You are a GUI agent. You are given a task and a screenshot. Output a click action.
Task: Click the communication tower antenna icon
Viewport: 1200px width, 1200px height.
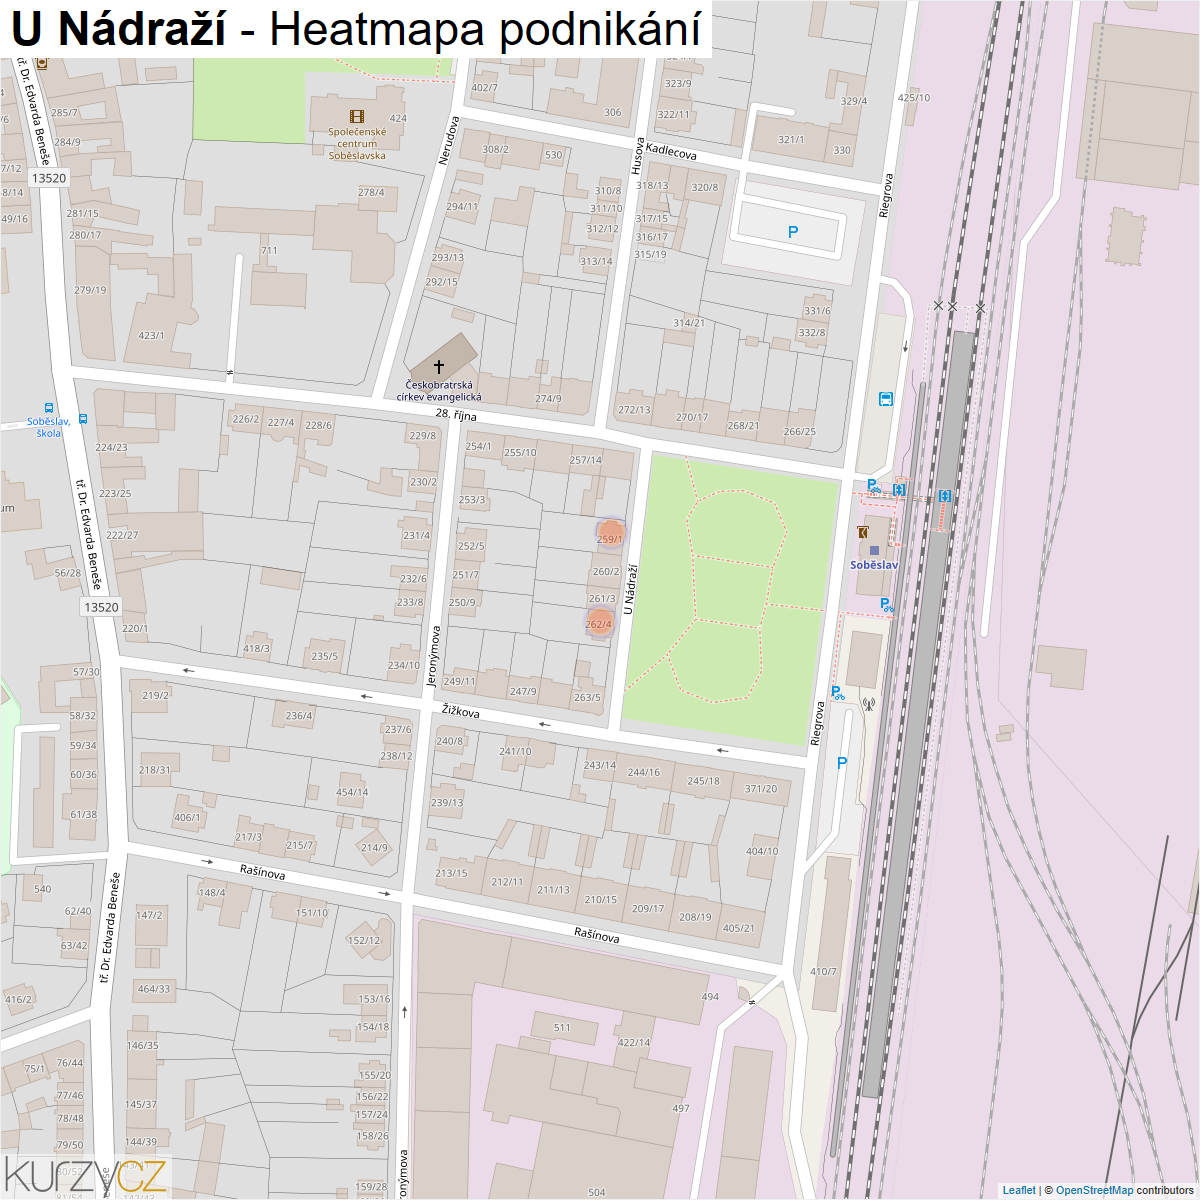868,704
